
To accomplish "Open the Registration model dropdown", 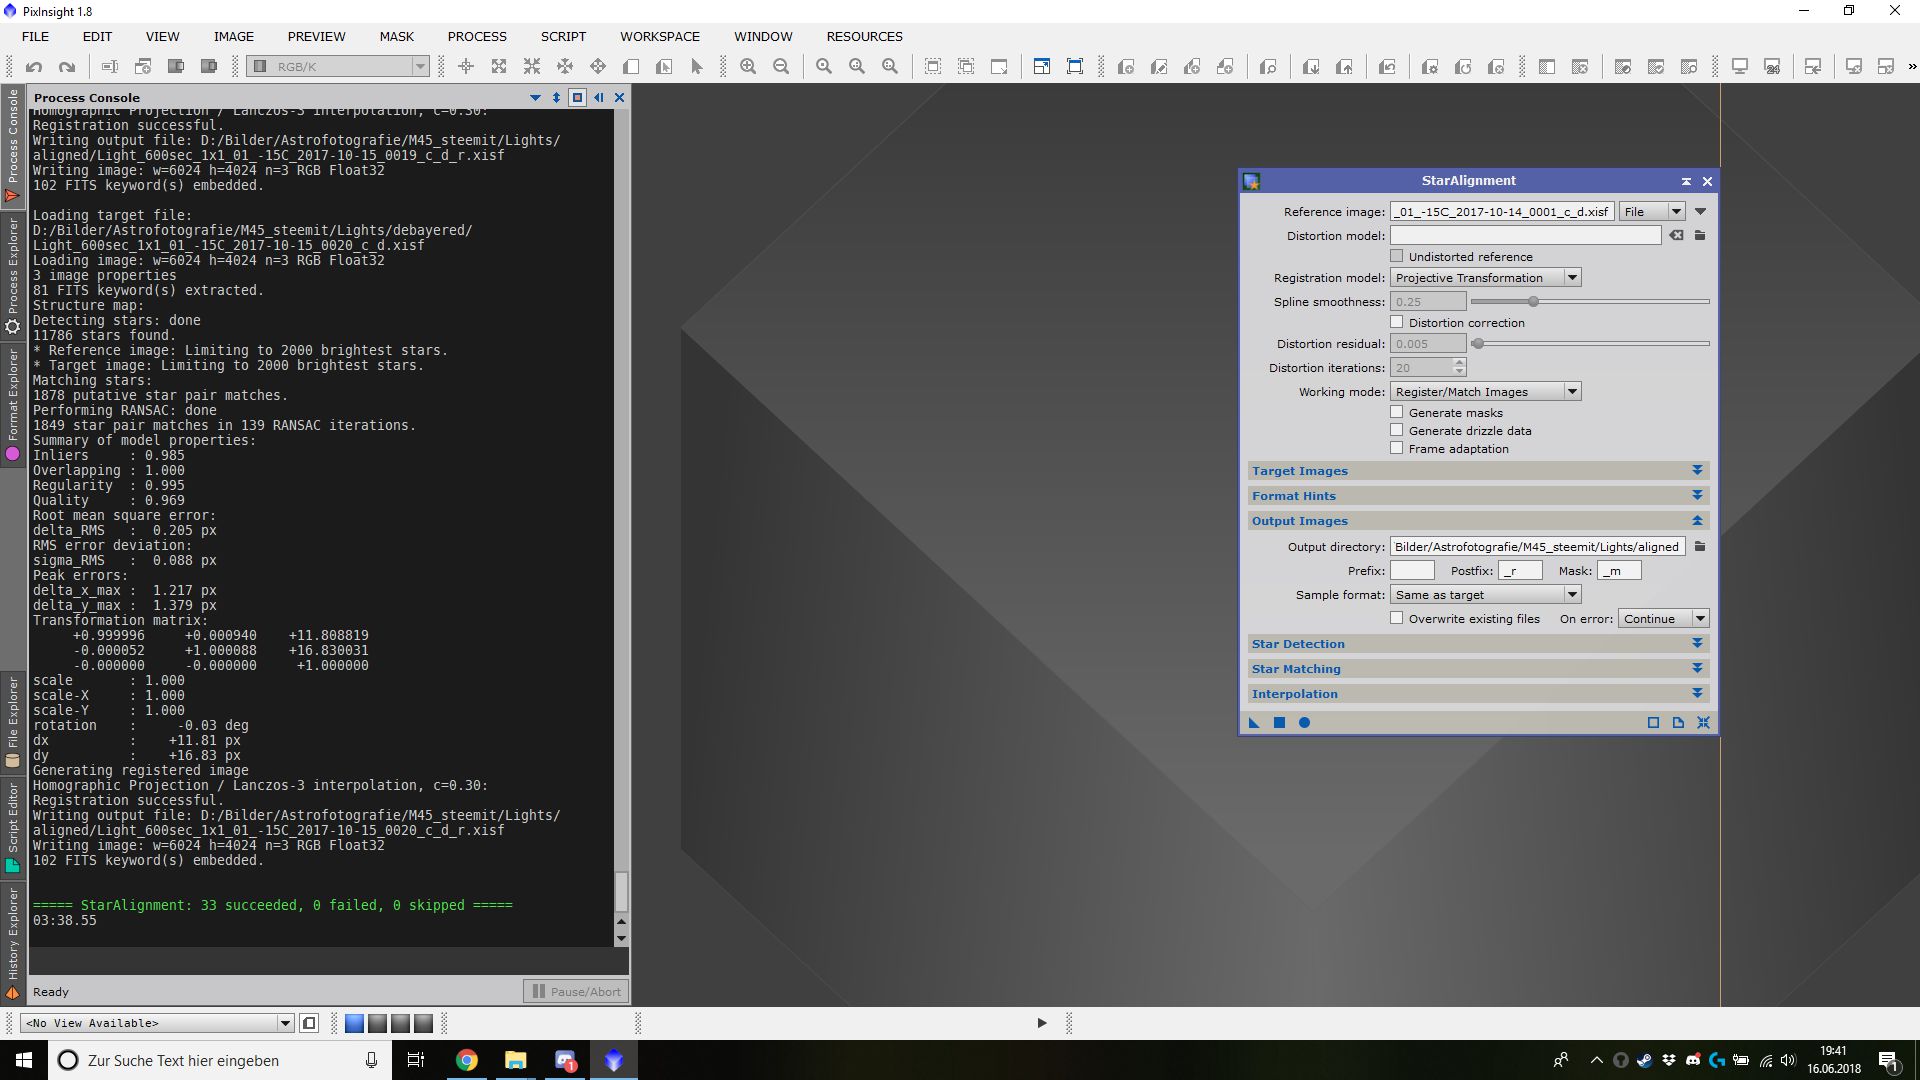I will coord(1486,278).
